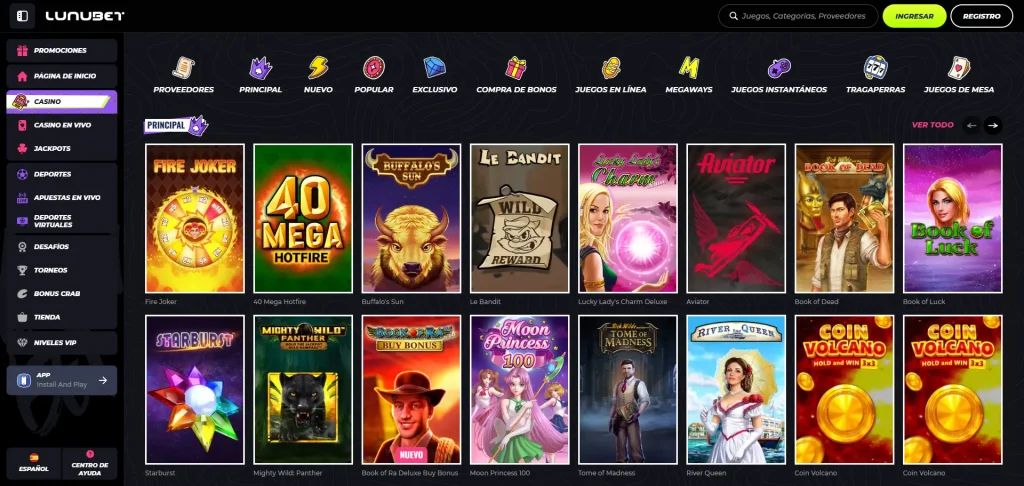Image resolution: width=1024 pixels, height=486 pixels.
Task: Click the Ingresar login button
Action: (914, 16)
